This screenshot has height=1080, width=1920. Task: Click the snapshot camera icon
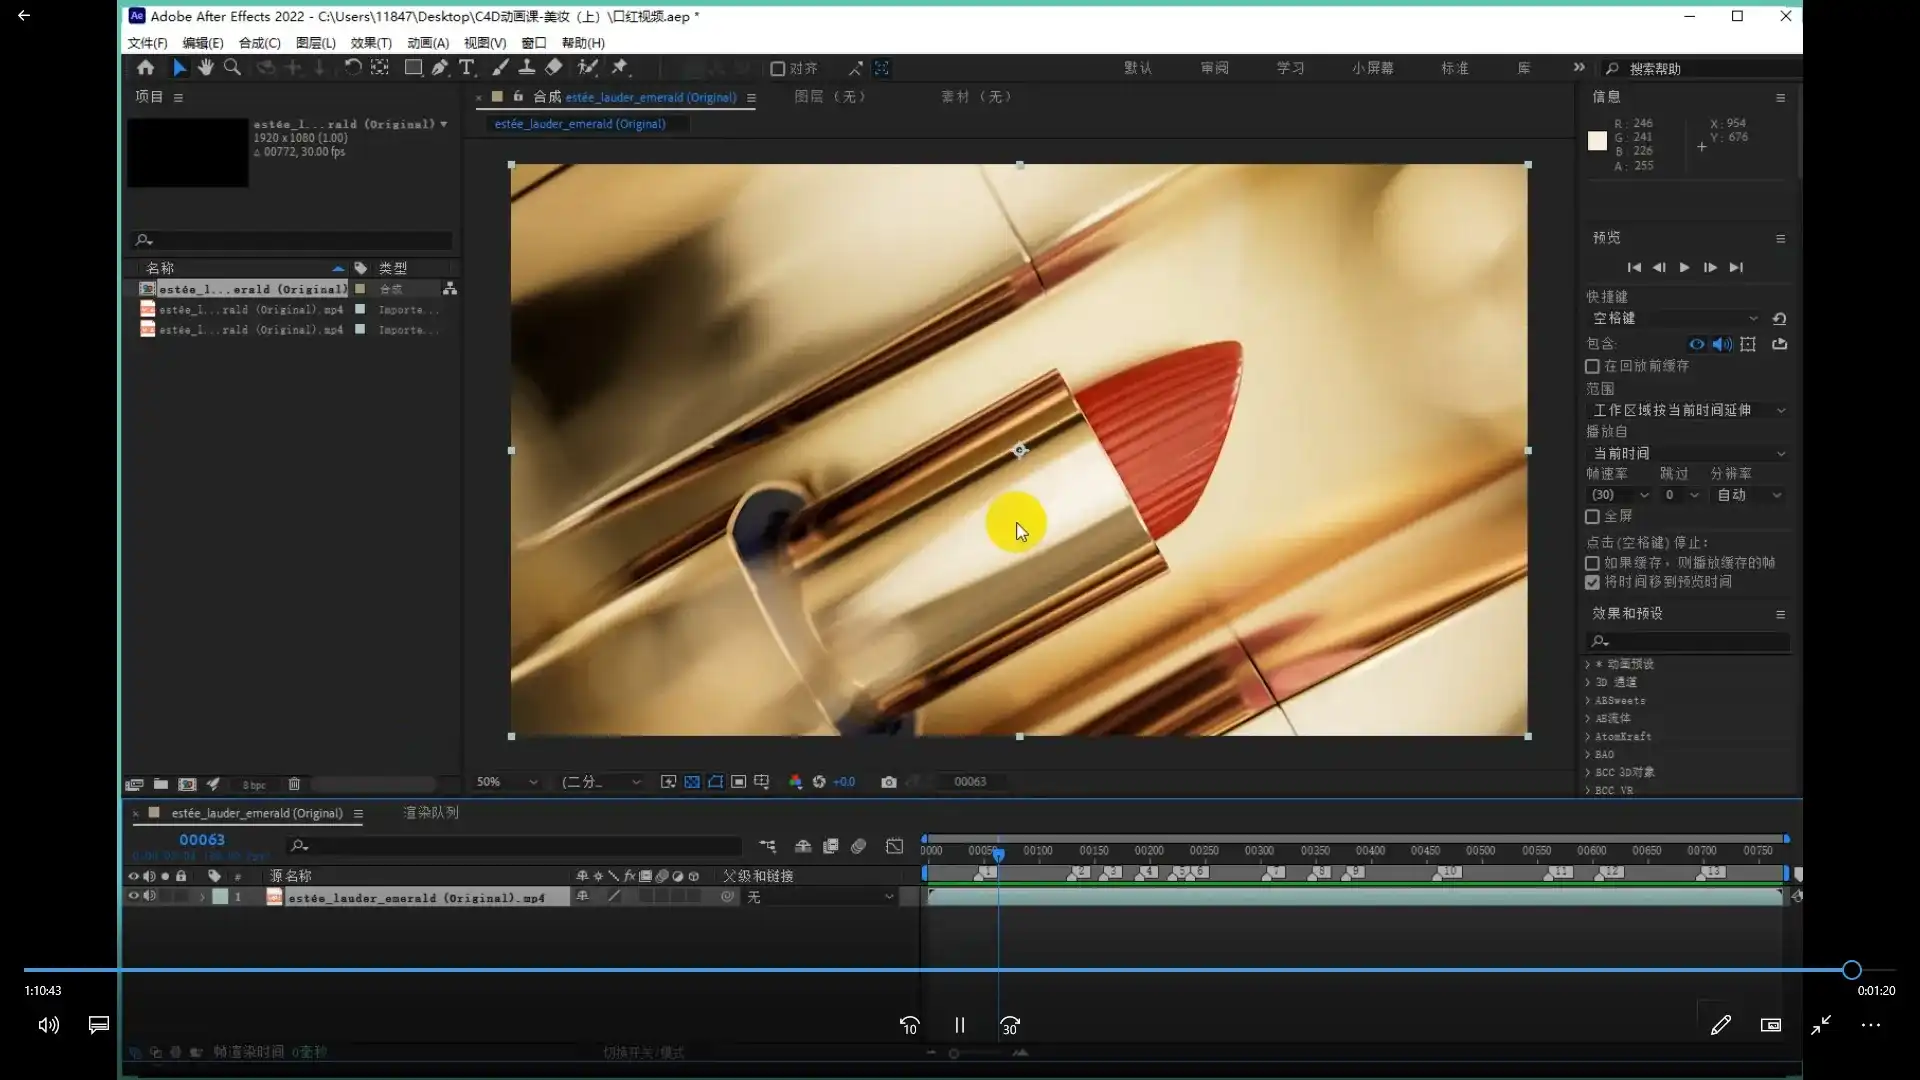click(888, 782)
